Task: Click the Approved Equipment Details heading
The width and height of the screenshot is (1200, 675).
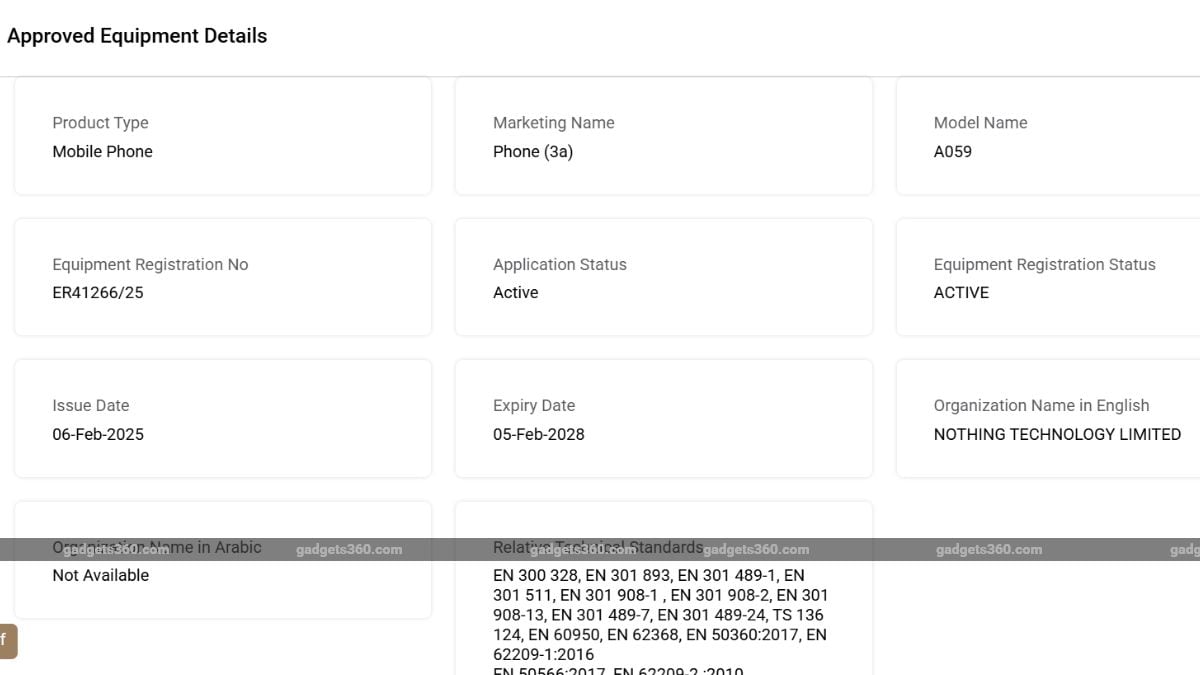Action: coord(137,36)
